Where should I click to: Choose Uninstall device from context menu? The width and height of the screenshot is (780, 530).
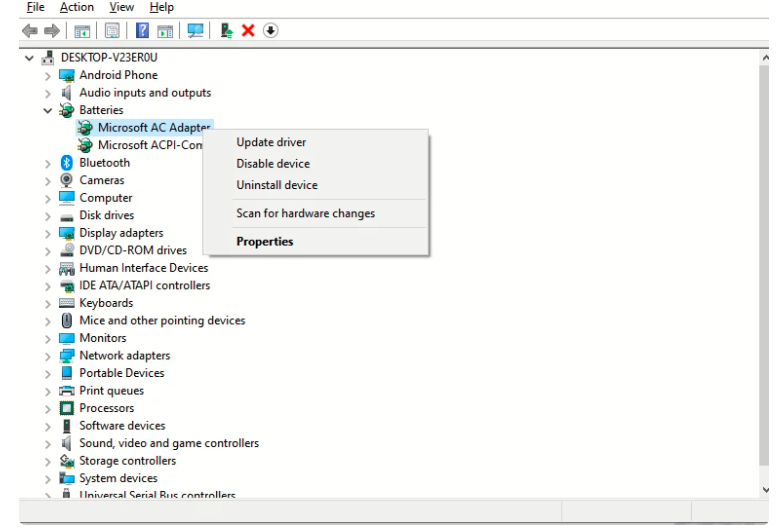point(277,185)
